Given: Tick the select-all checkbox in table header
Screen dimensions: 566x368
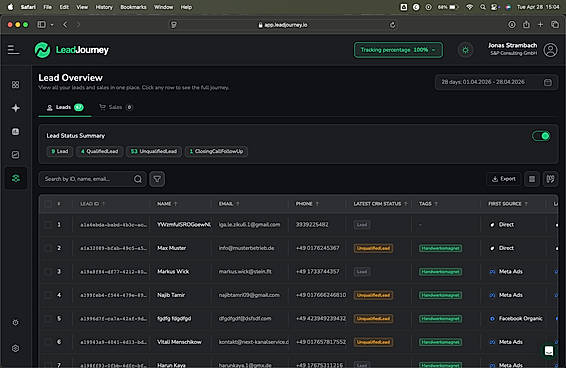Looking at the screenshot, I should point(48,204).
